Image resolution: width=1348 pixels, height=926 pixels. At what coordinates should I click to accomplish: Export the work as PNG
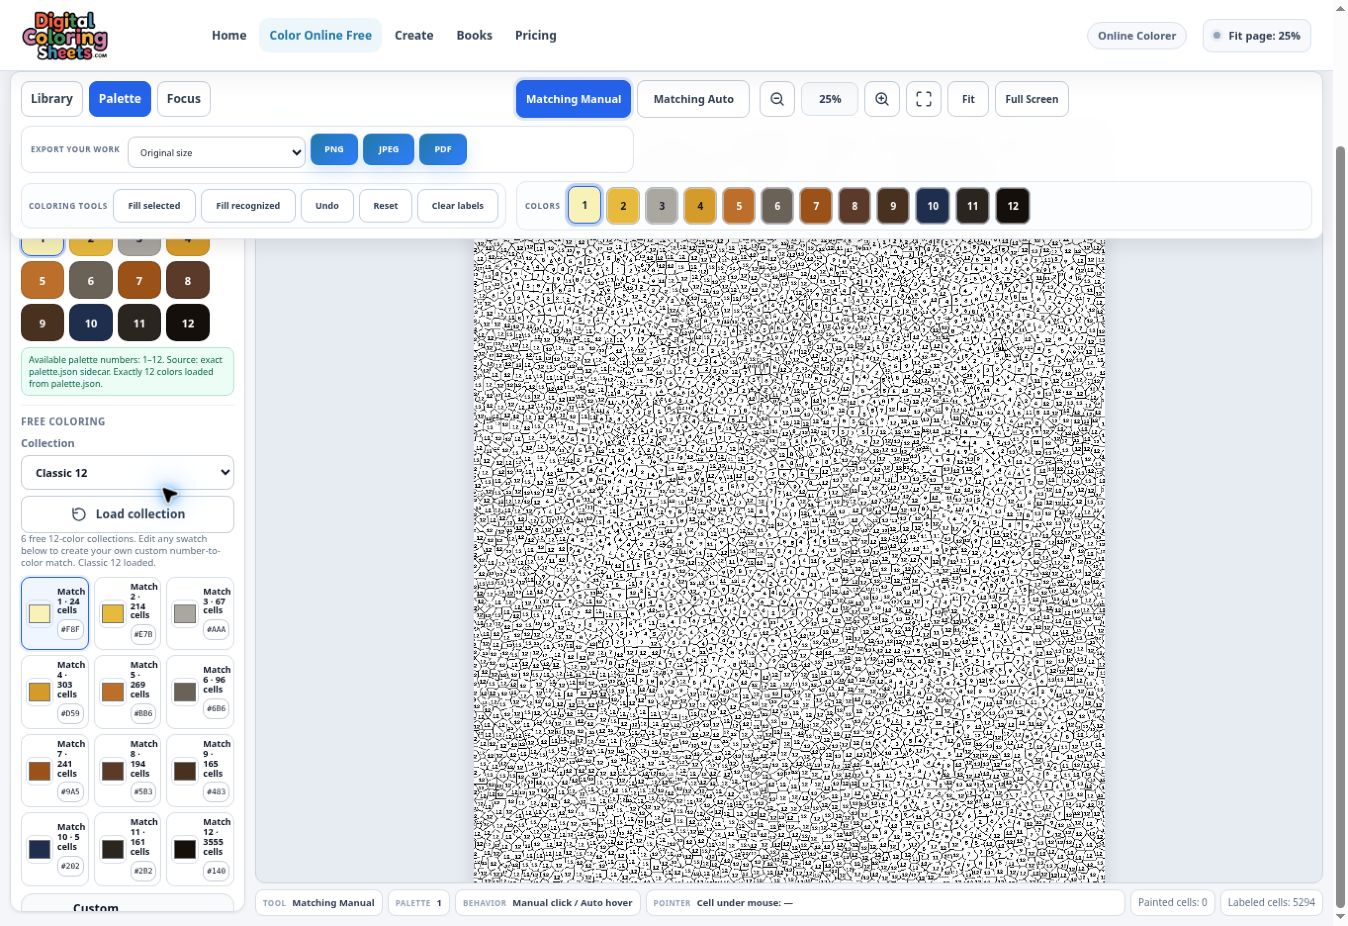pos(334,149)
